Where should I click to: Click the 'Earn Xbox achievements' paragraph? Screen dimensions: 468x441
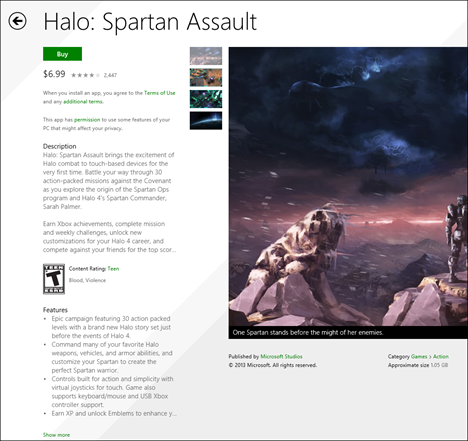109,237
